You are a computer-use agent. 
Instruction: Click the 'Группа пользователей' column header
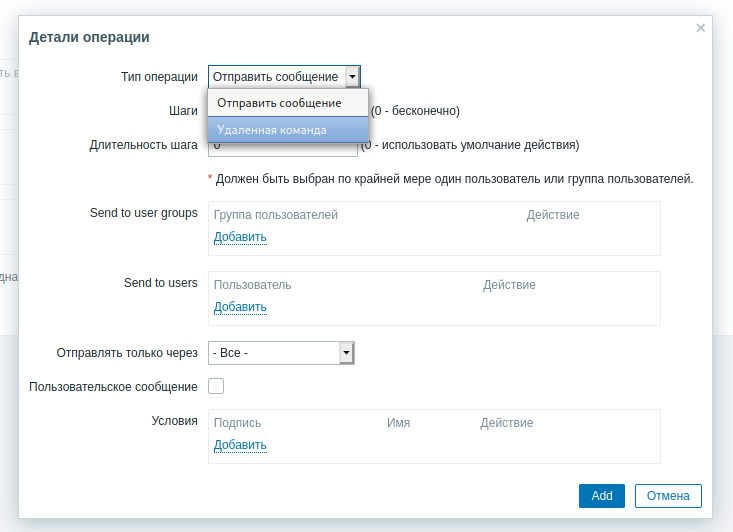click(x=276, y=215)
